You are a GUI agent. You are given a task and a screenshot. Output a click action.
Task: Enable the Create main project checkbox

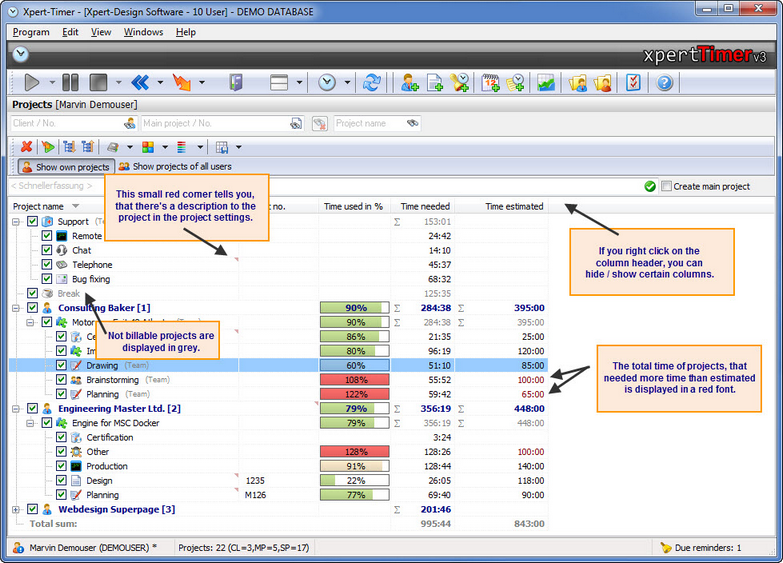tap(666, 186)
